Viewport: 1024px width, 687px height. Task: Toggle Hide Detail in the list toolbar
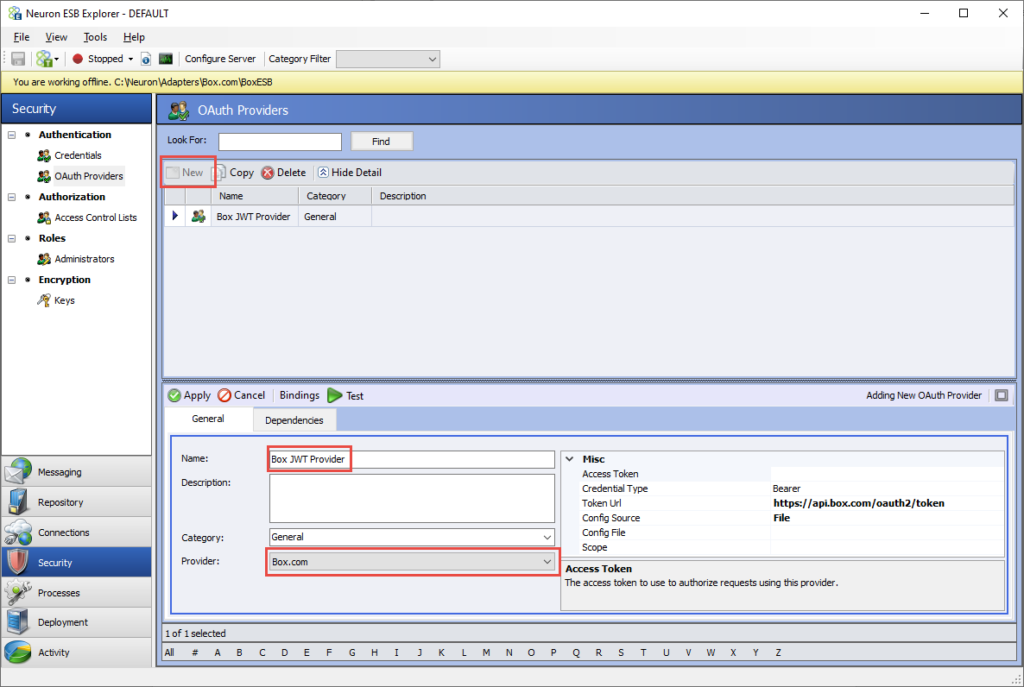[349, 172]
